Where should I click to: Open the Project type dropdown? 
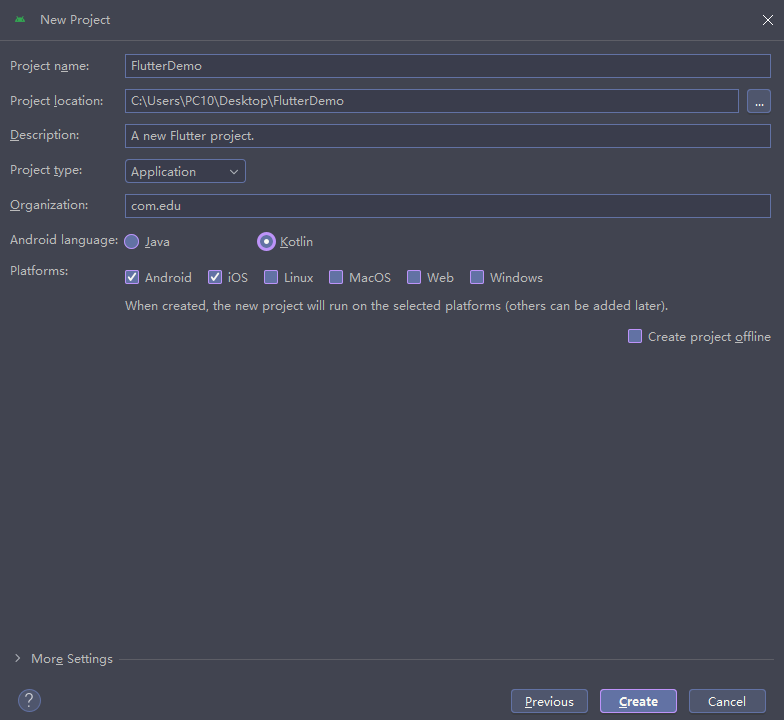(x=185, y=172)
